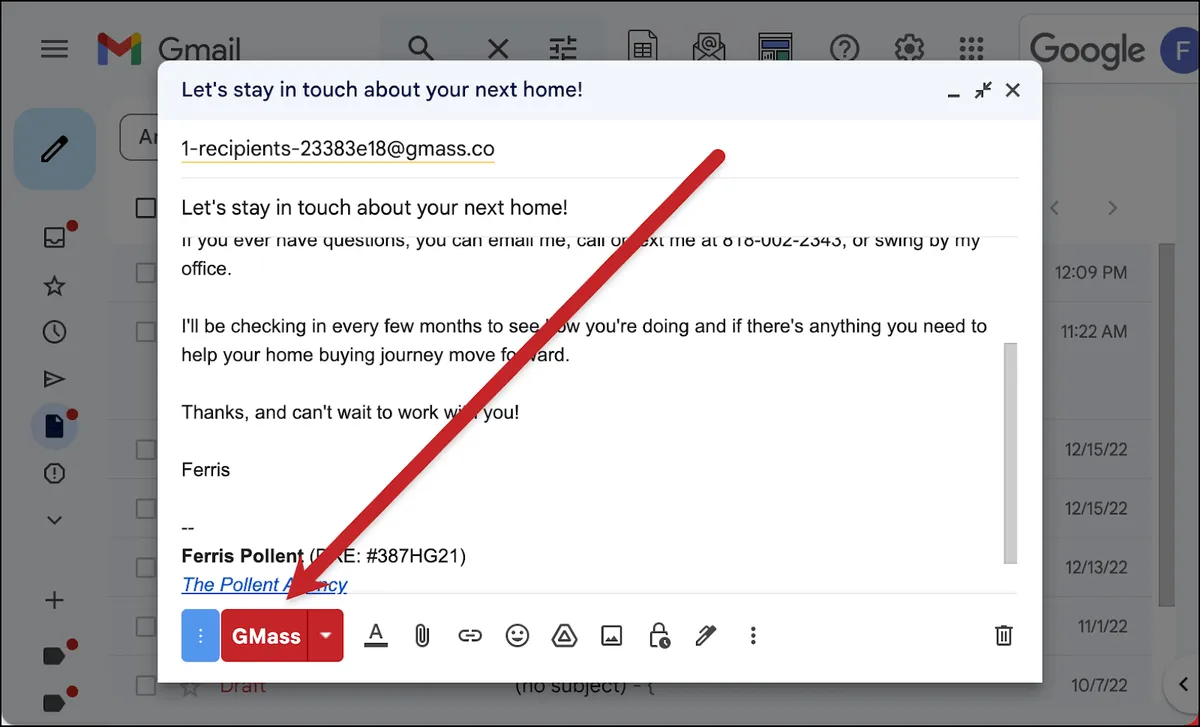The height and width of the screenshot is (727, 1200).
Task: Show search options sliders icon
Action: coord(564,48)
